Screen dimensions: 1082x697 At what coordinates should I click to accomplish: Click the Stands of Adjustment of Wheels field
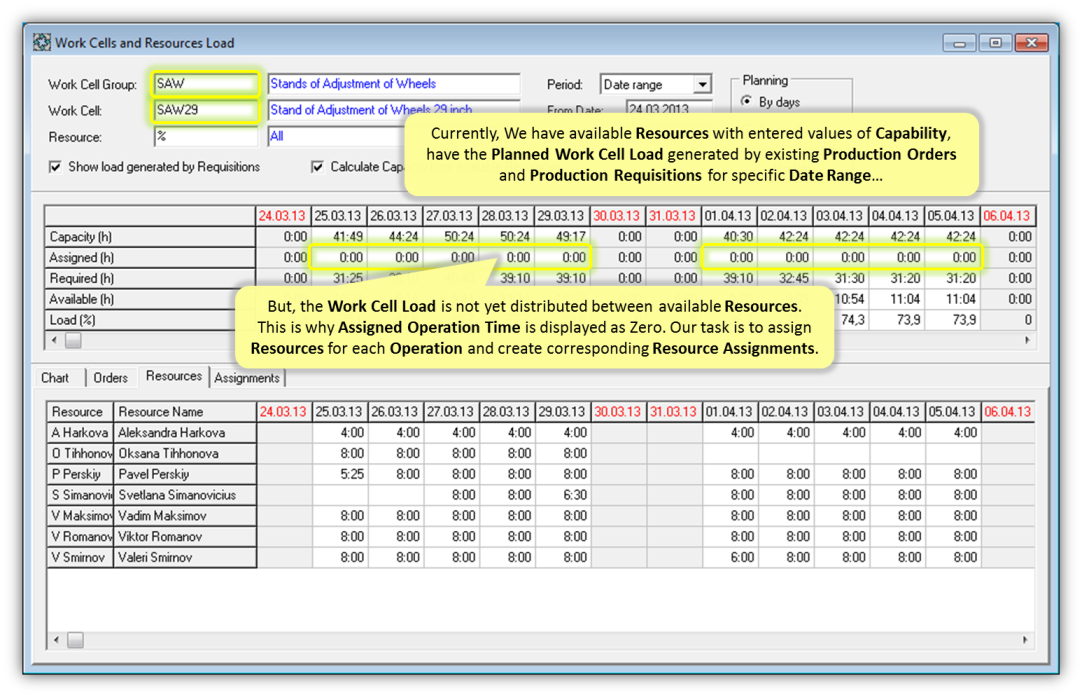(393, 84)
